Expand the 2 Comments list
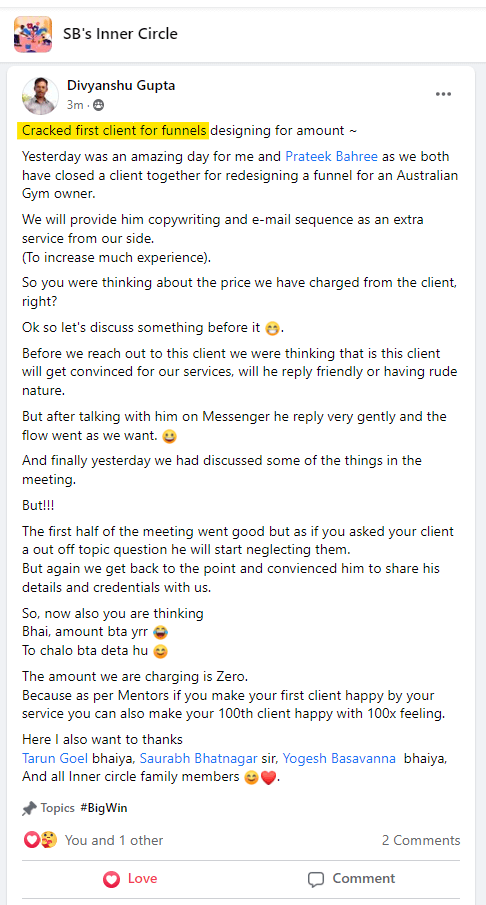The width and height of the screenshot is (486, 905). [421, 840]
